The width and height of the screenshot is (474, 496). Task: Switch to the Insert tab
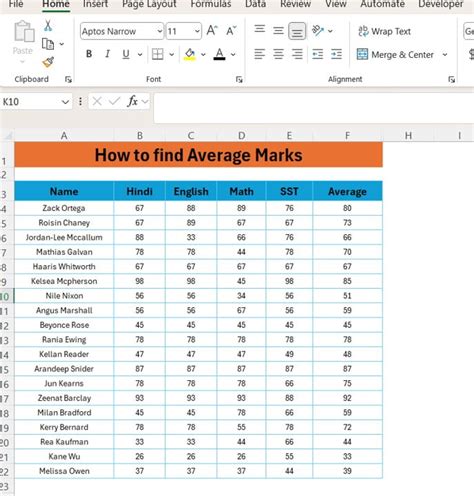click(95, 4)
